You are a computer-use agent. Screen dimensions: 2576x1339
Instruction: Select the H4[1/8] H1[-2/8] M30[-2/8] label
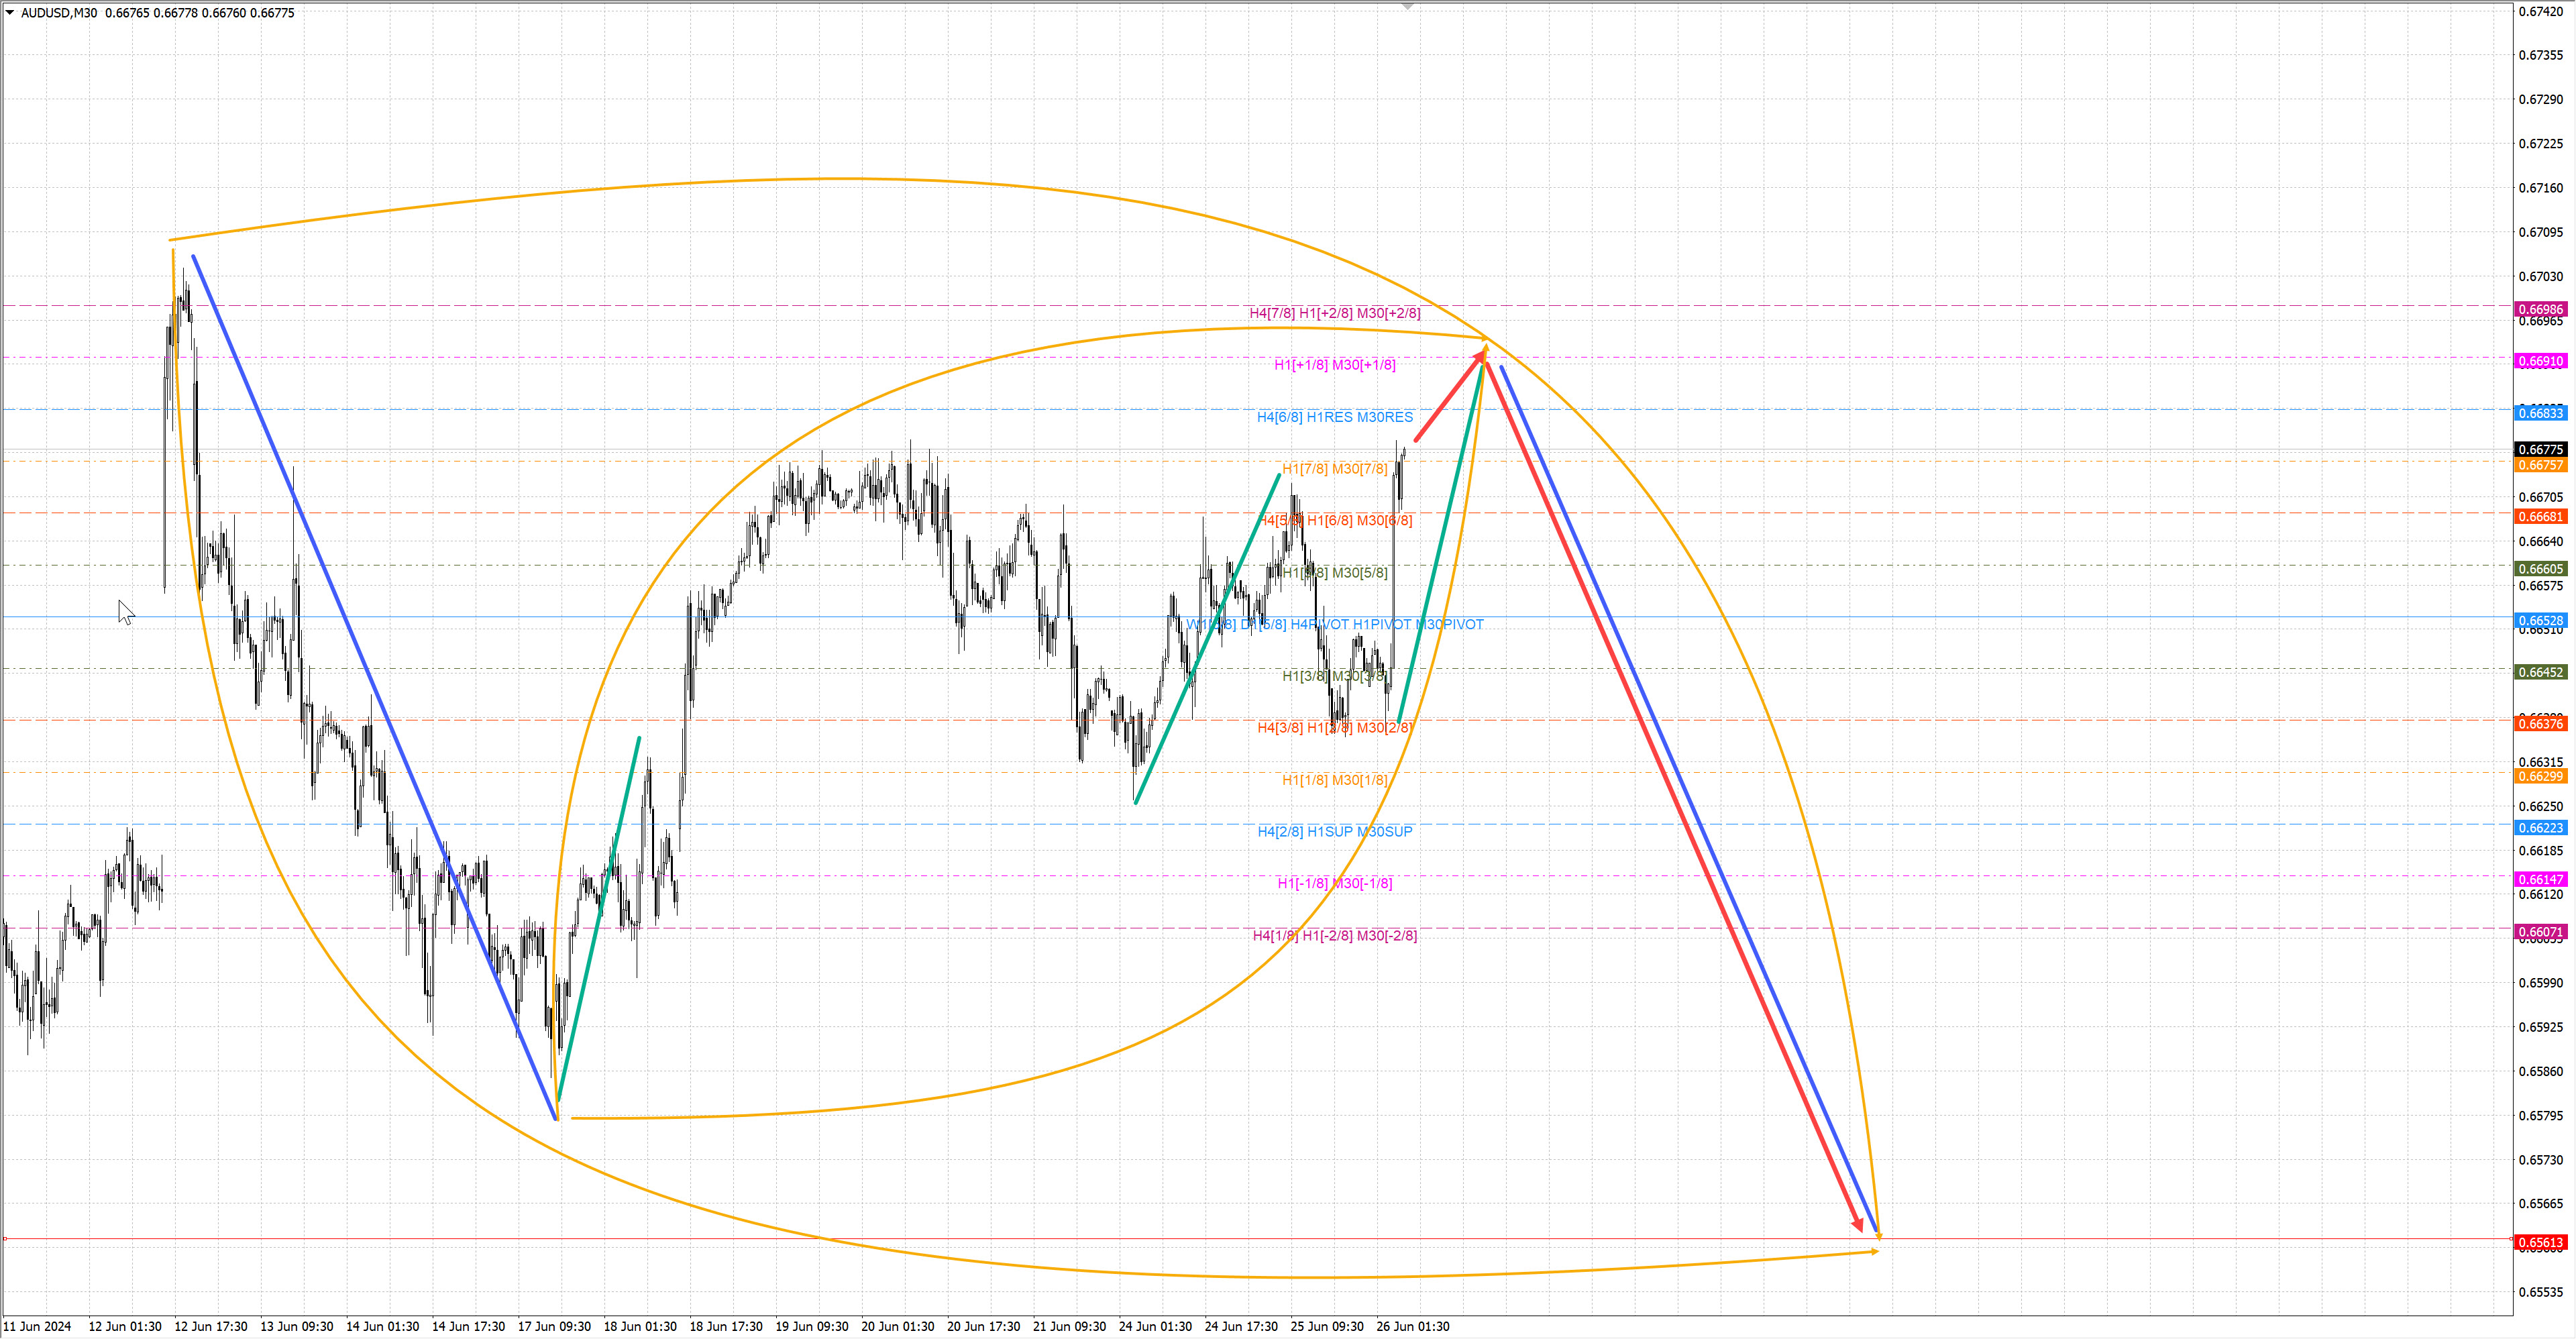1334,935
